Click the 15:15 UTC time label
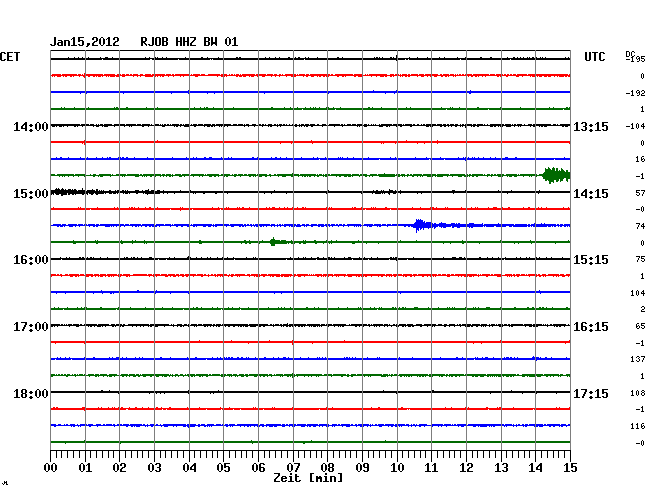Viewport: 650px width, 494px height. [591, 260]
